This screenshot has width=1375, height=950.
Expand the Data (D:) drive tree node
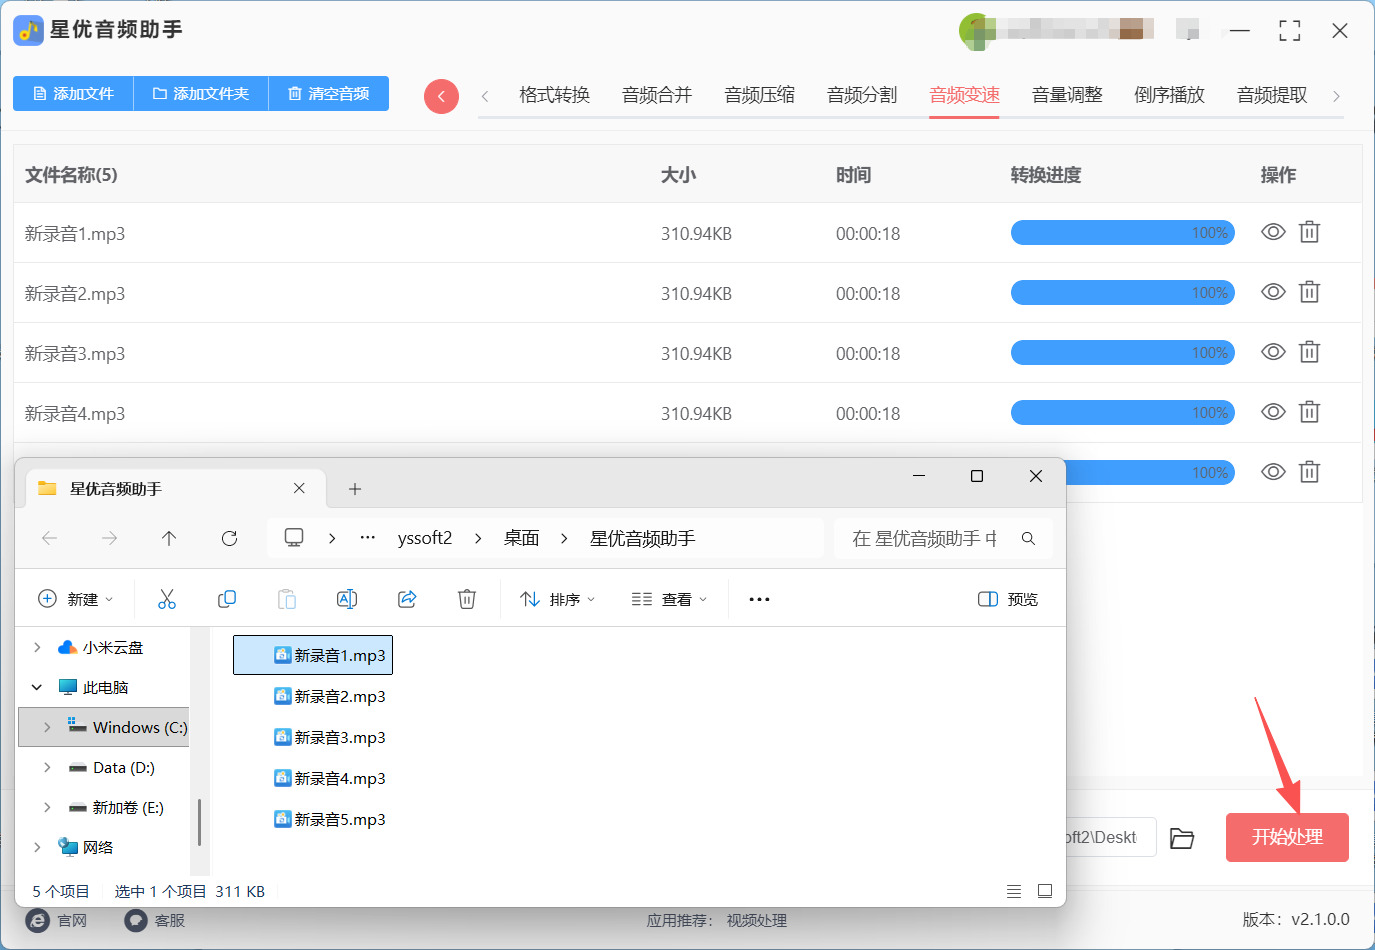pos(47,767)
